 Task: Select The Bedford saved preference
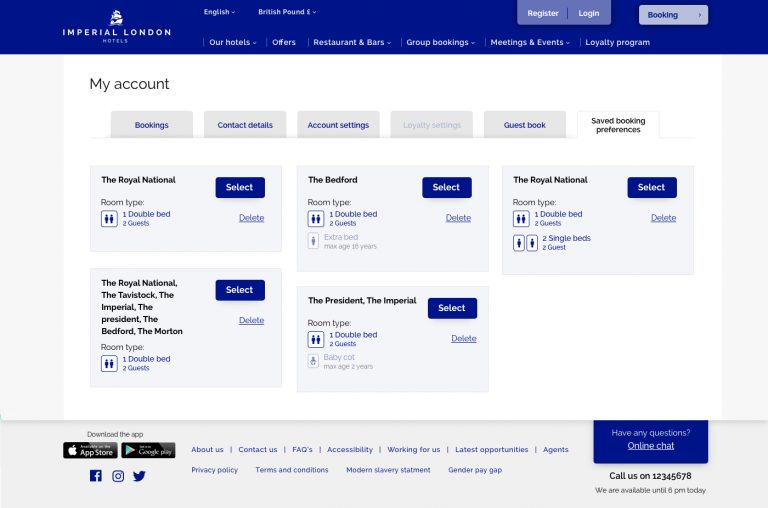(446, 187)
